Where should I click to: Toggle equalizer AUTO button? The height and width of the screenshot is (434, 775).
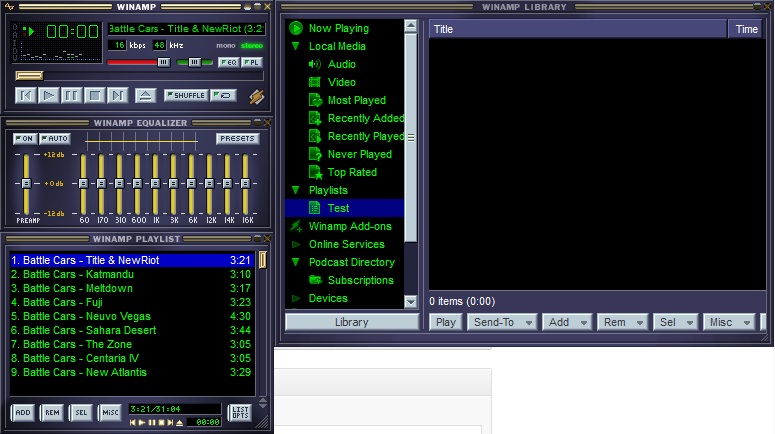(55, 139)
